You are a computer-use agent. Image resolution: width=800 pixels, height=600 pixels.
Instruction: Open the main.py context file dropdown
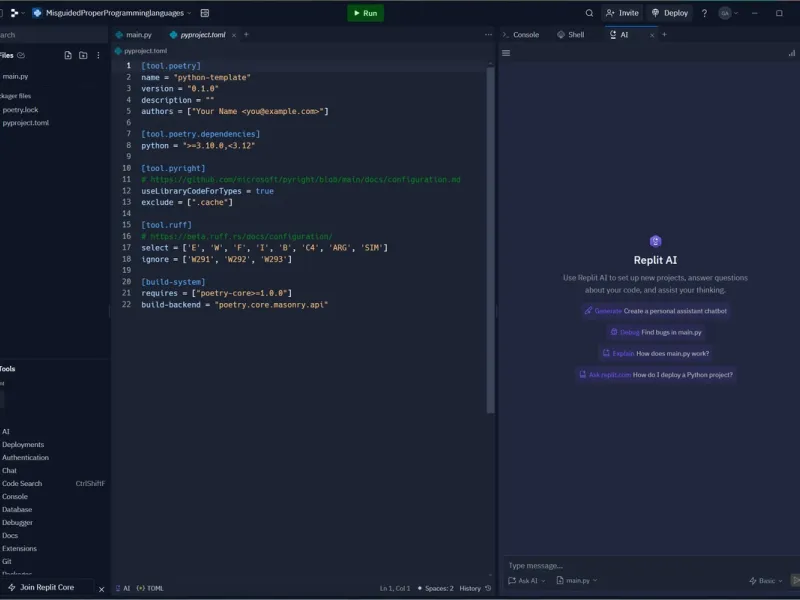(x=577, y=581)
